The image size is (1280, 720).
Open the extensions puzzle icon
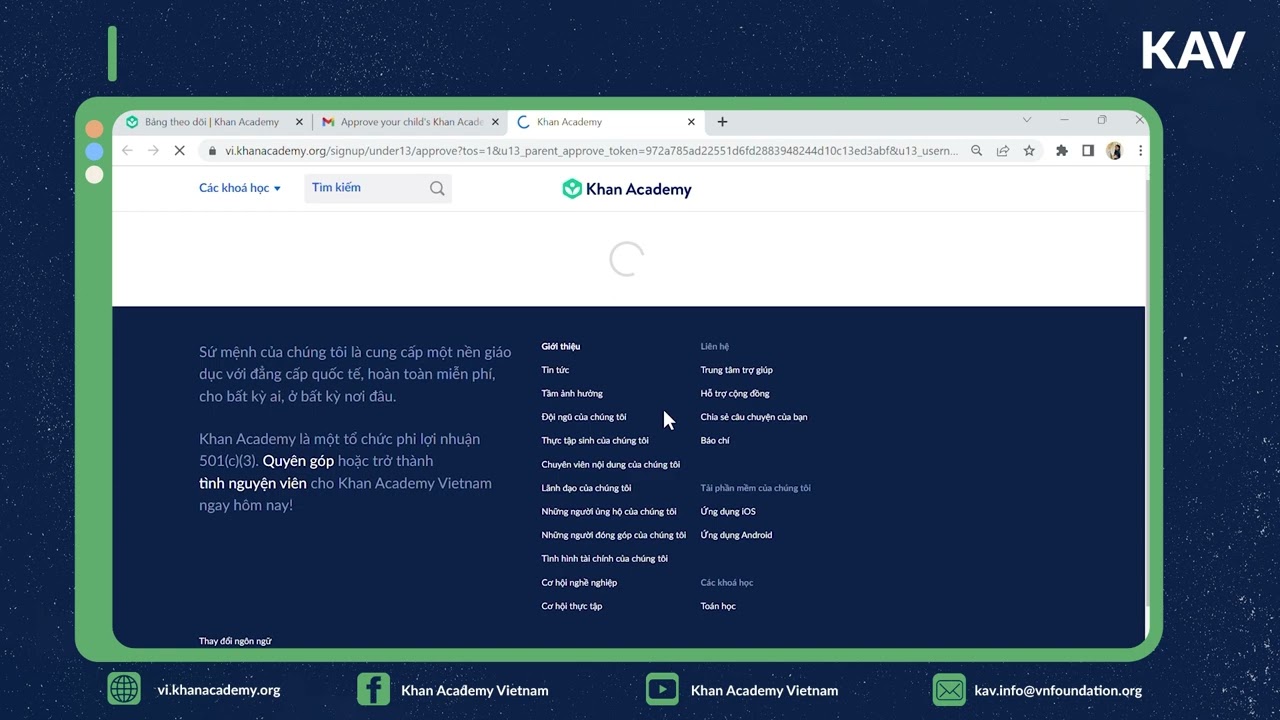[x=1062, y=151]
